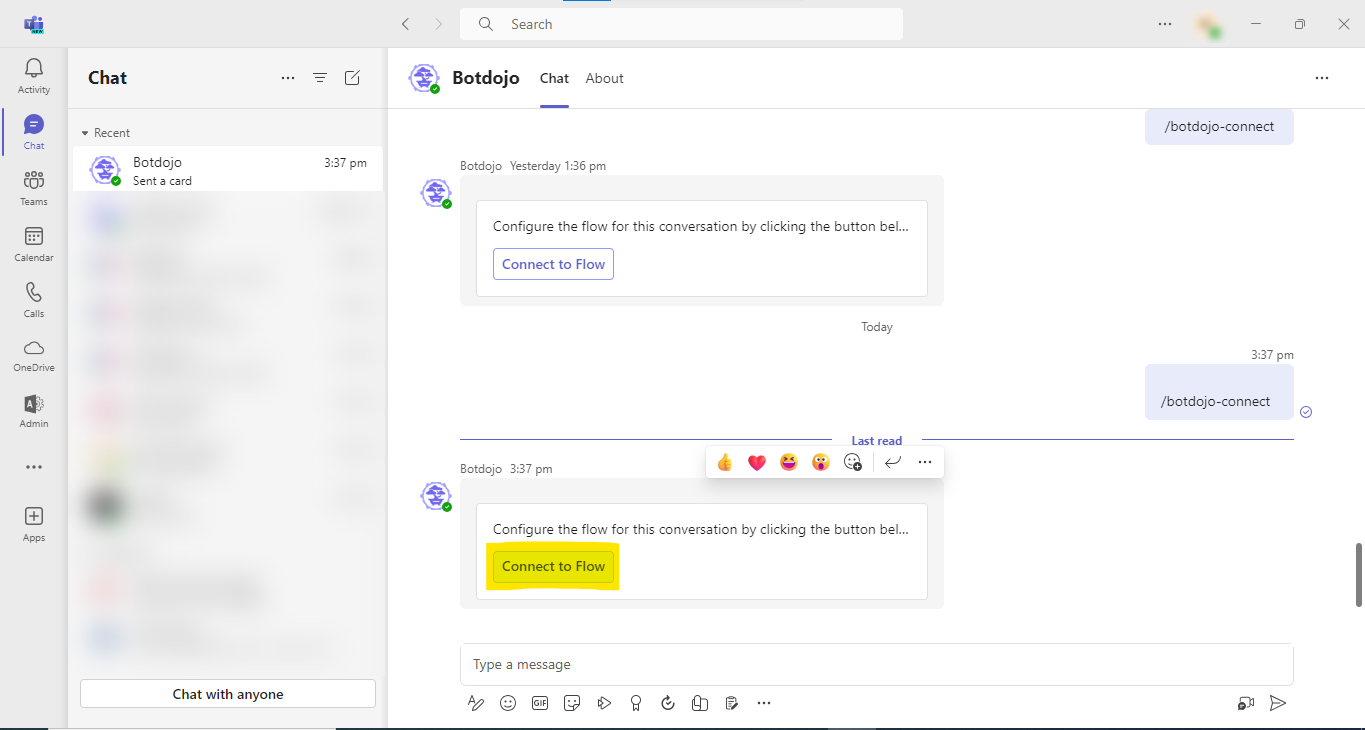Click the Botdojo avatar in chat header
This screenshot has height=730, width=1365.
tap(425, 78)
